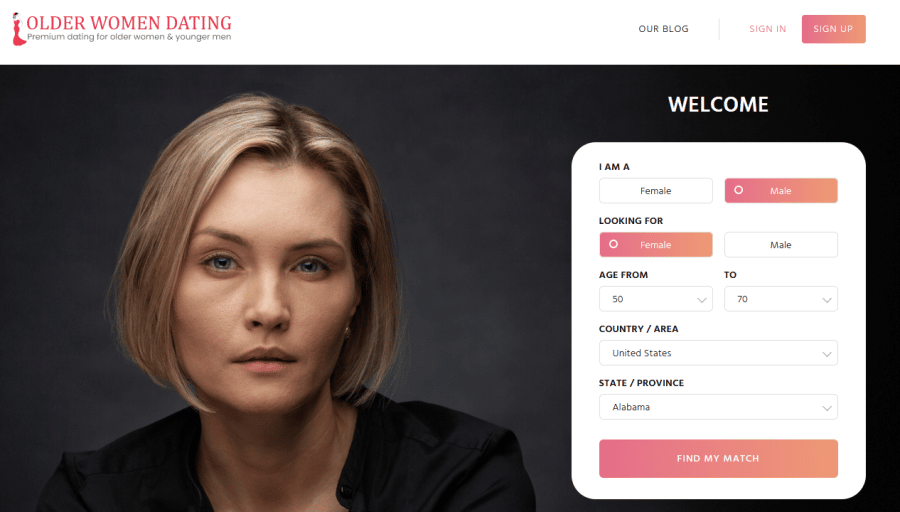900x512 pixels.
Task: Select Male under Looking For
Action: click(781, 245)
